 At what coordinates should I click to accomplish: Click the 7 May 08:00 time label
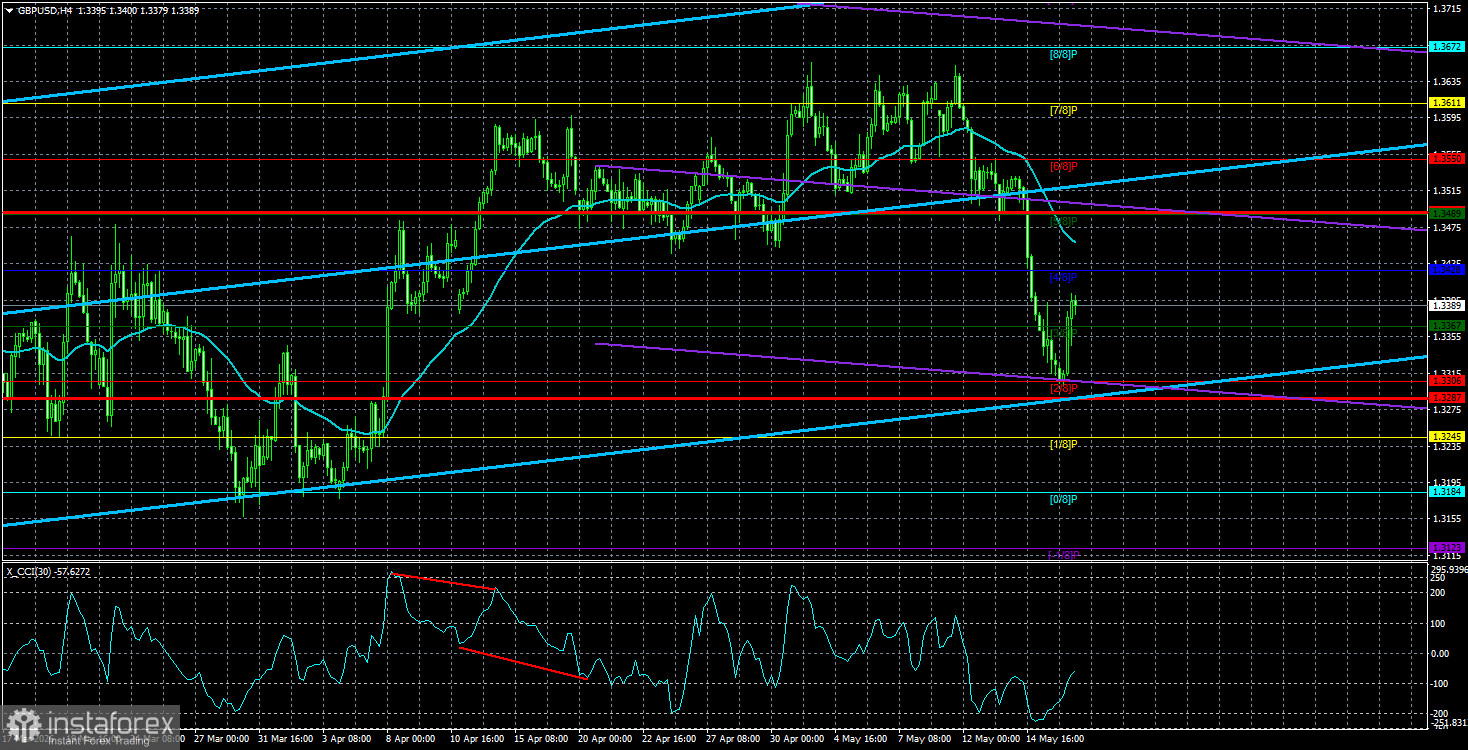pos(927,741)
